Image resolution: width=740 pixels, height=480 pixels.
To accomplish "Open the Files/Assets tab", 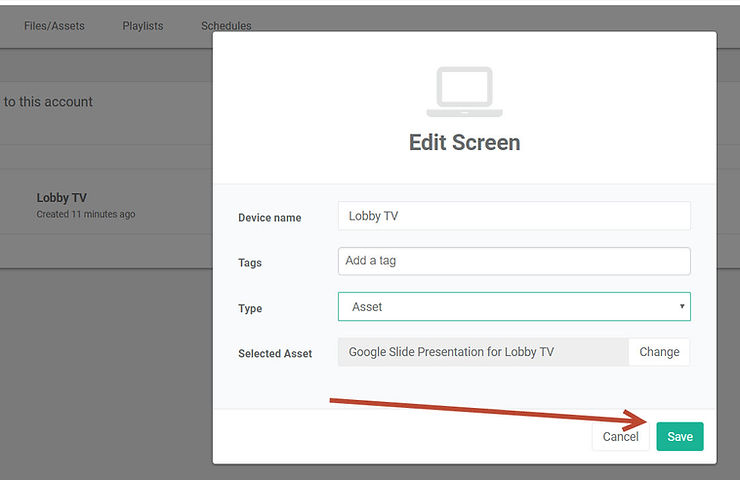I will [x=54, y=26].
